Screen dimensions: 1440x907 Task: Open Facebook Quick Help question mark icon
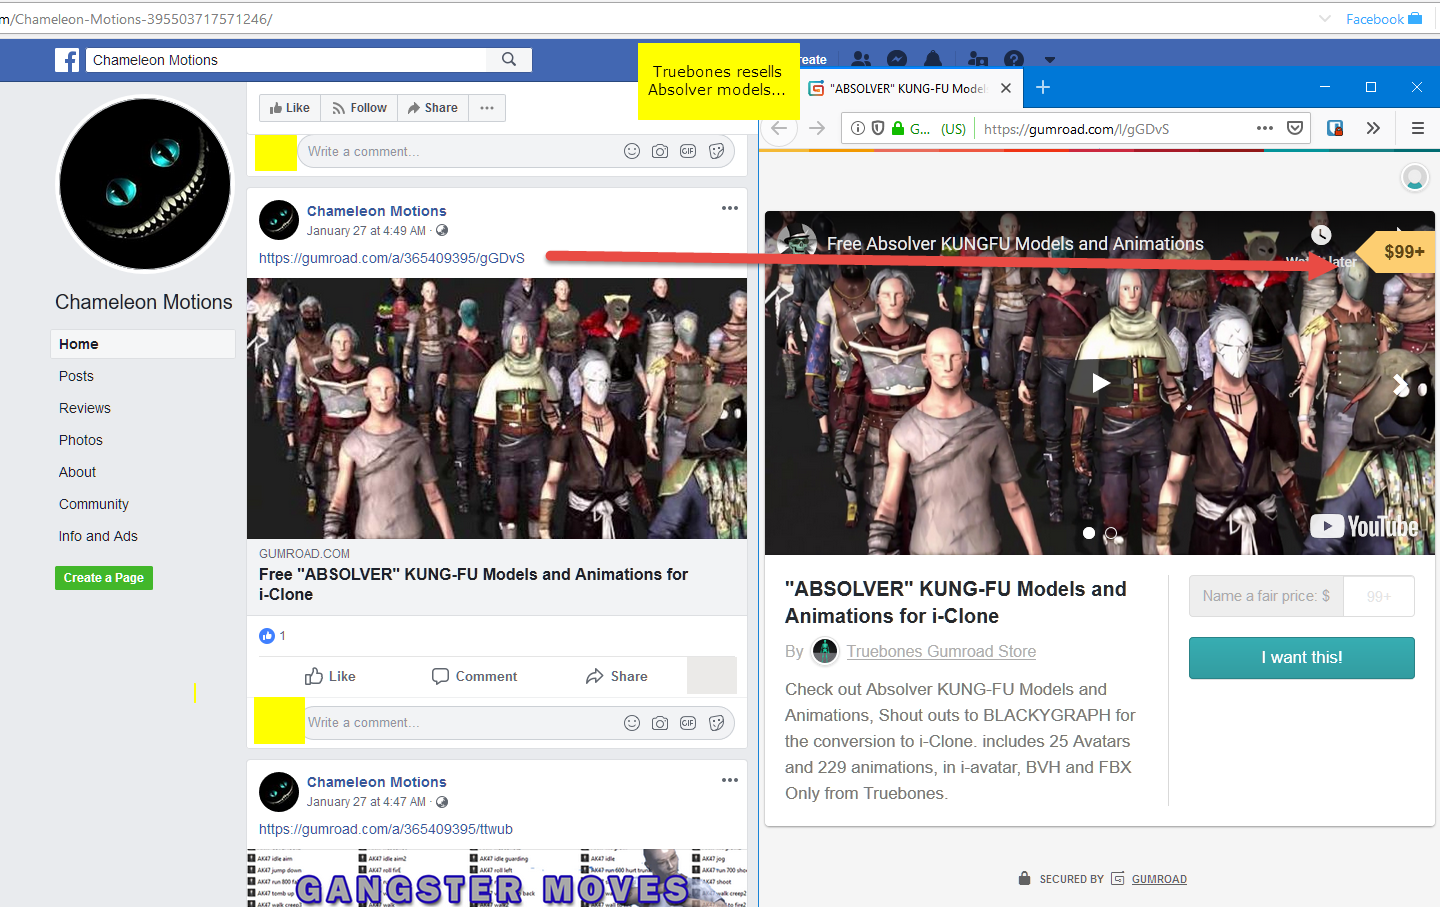(1014, 60)
